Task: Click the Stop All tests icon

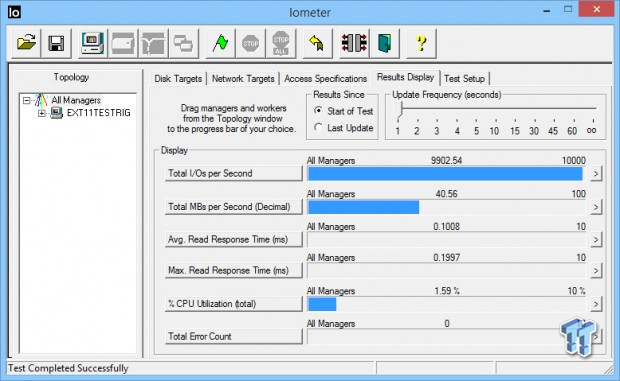Action: pos(281,43)
